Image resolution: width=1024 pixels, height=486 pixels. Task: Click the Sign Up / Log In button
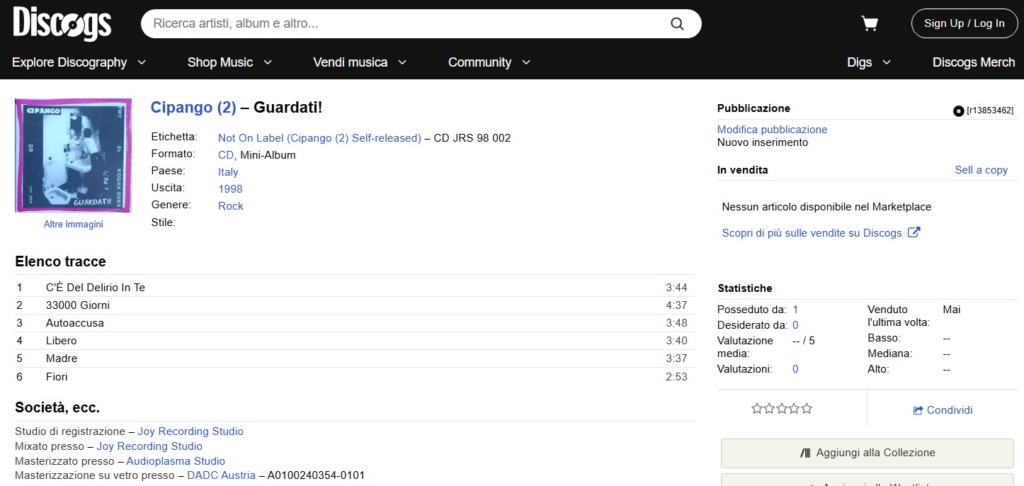pyautogui.click(x=964, y=24)
